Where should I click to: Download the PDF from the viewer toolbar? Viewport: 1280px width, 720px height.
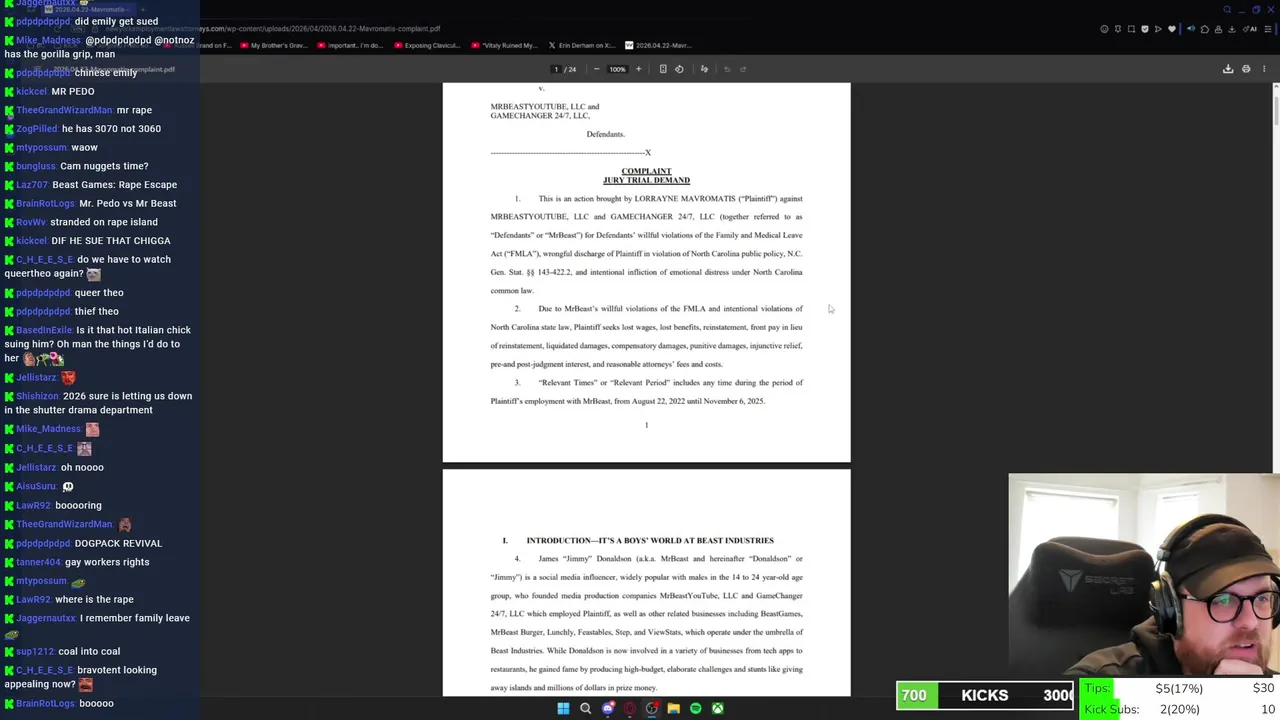coord(1228,69)
